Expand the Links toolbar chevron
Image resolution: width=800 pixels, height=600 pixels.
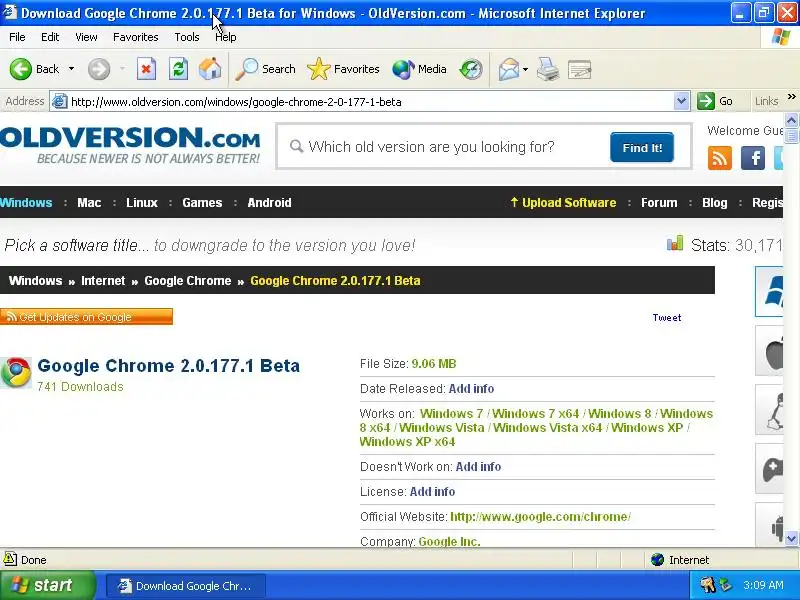pyautogui.click(x=791, y=97)
